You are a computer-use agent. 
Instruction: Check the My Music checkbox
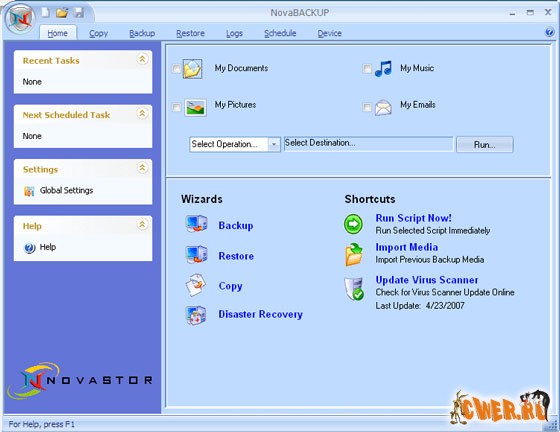click(x=367, y=68)
